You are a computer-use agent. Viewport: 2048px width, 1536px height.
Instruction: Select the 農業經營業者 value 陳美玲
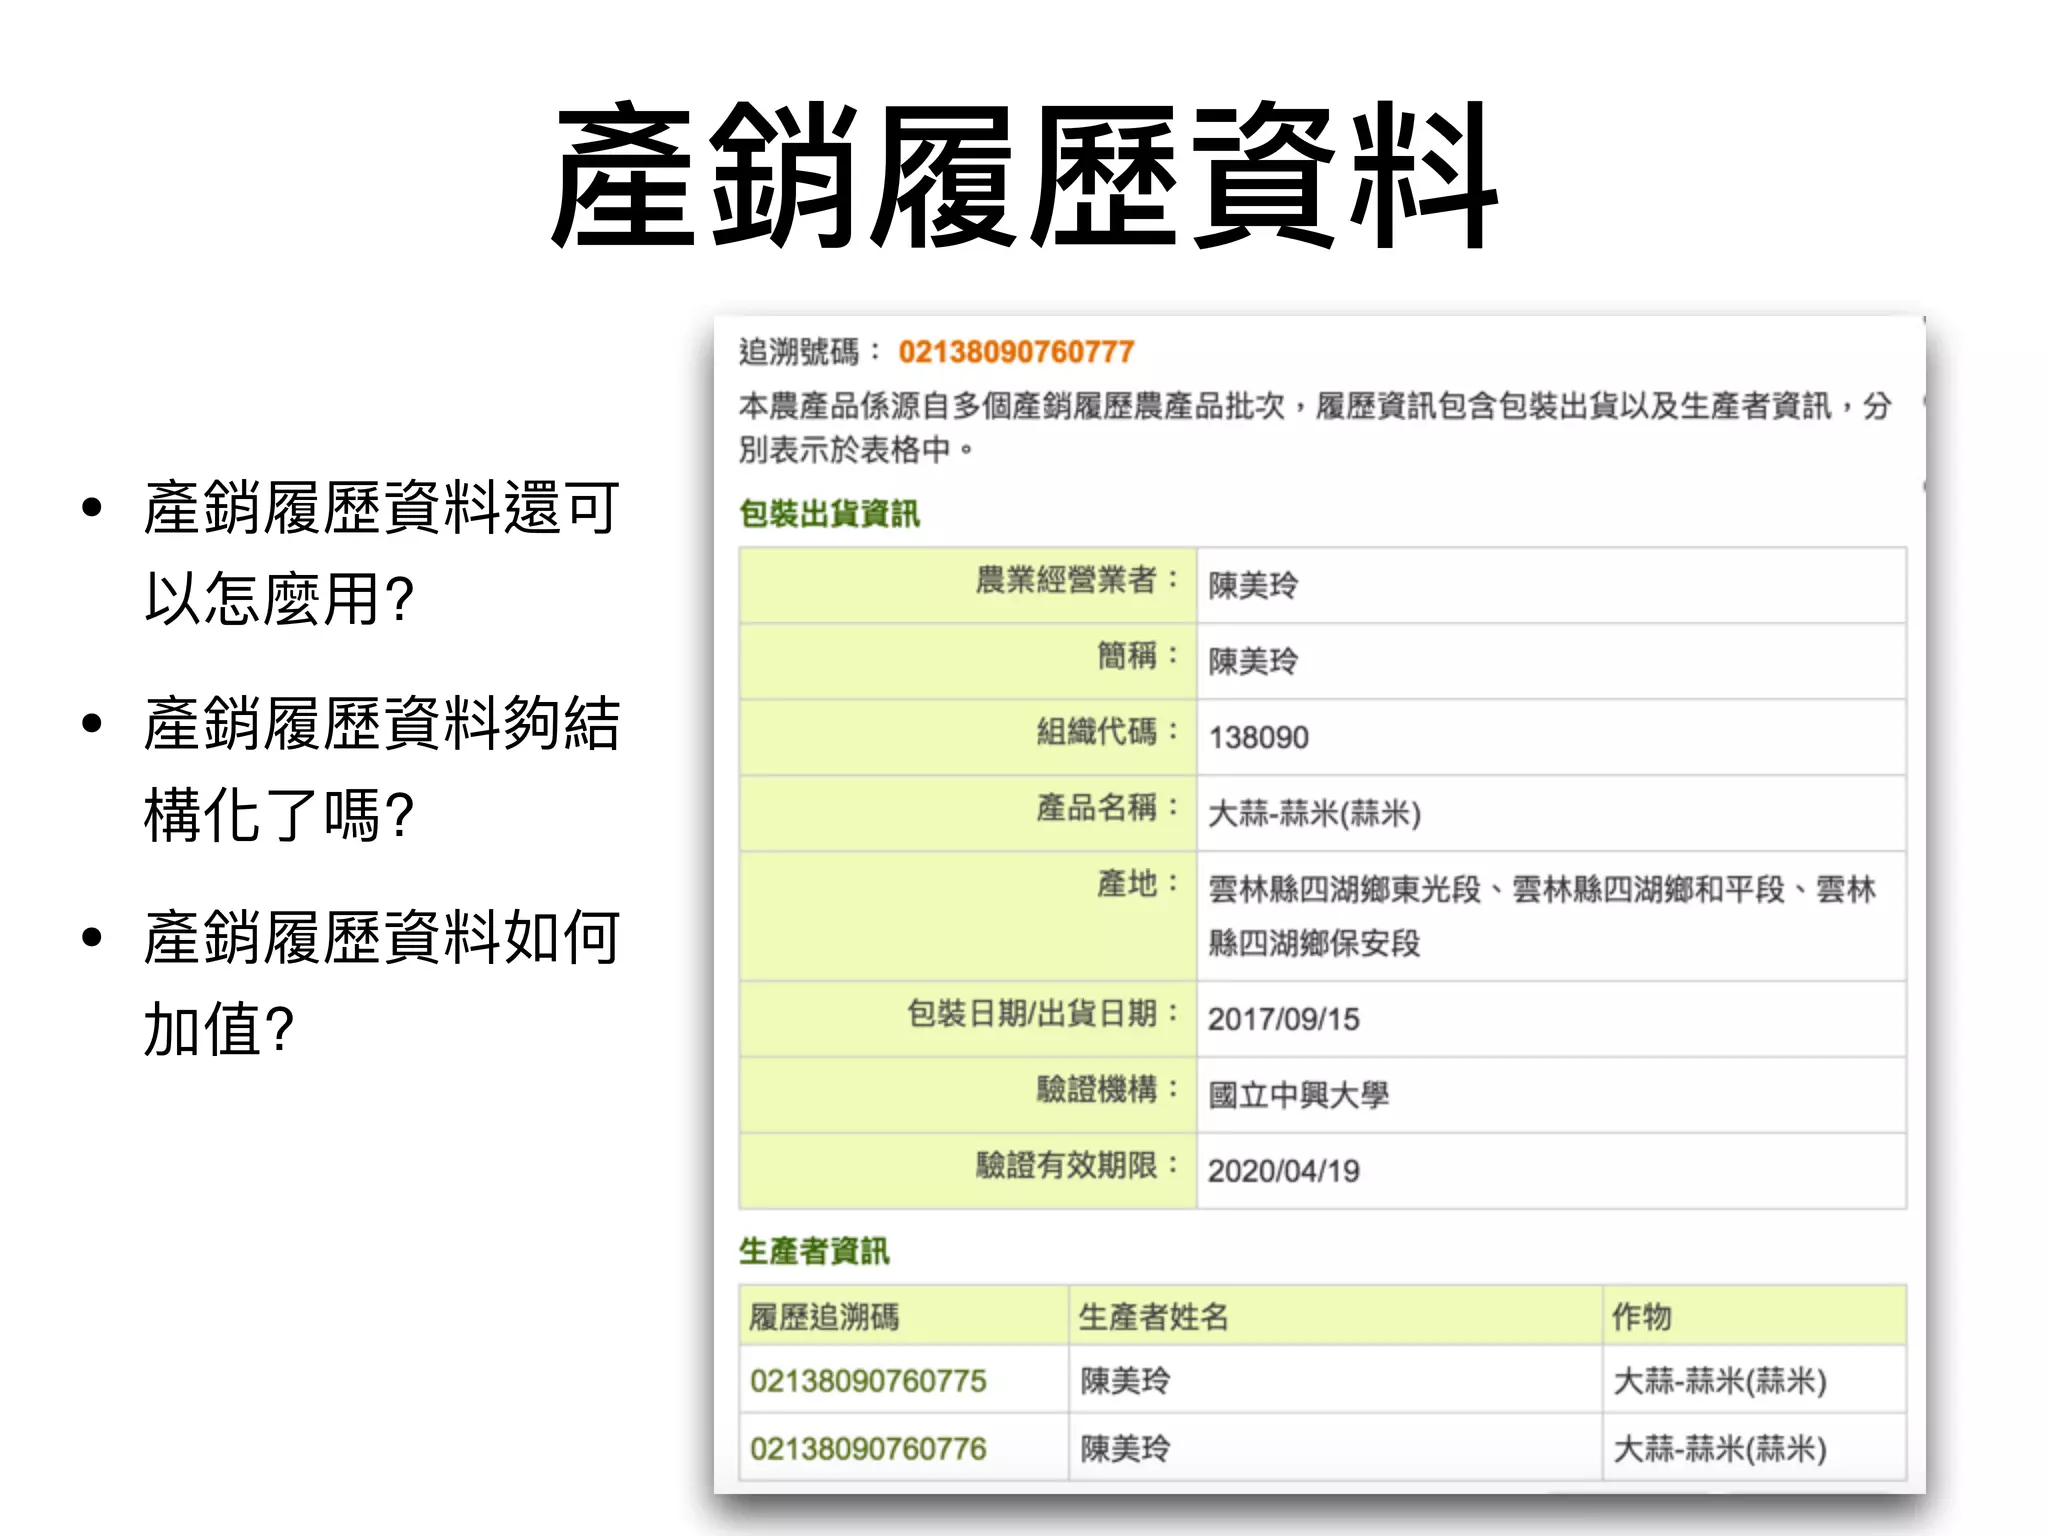coord(1253,585)
